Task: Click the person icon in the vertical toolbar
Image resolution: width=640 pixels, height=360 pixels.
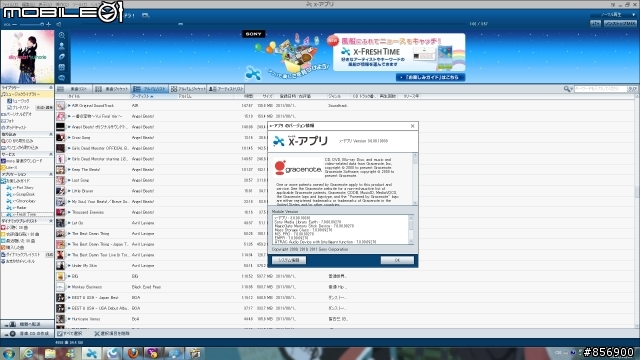Action: point(62,46)
